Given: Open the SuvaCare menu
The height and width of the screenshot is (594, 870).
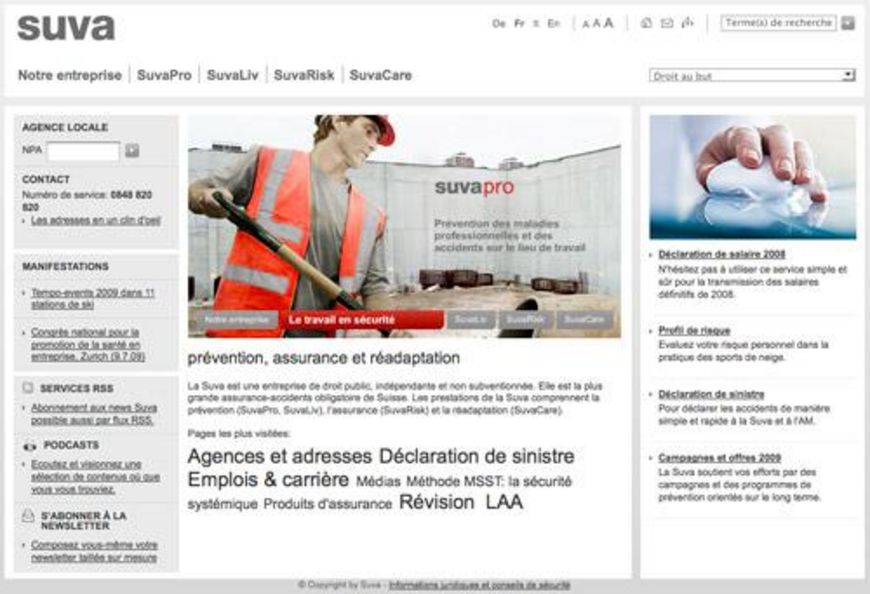Looking at the screenshot, I should click(381, 75).
